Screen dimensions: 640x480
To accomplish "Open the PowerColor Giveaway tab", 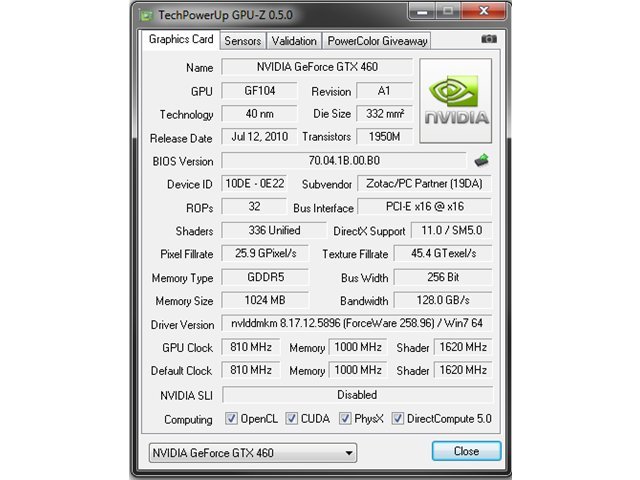I will (x=377, y=41).
